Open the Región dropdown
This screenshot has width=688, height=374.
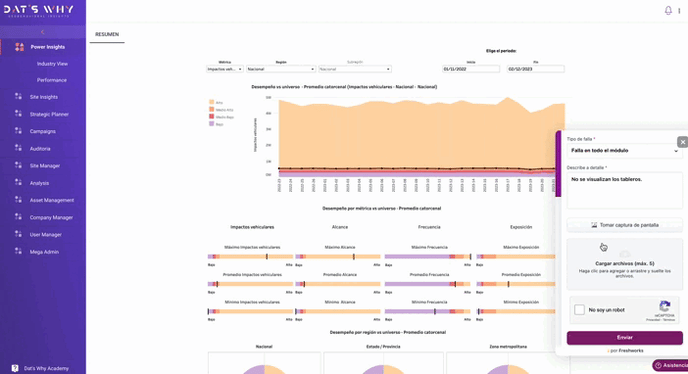[x=281, y=69]
